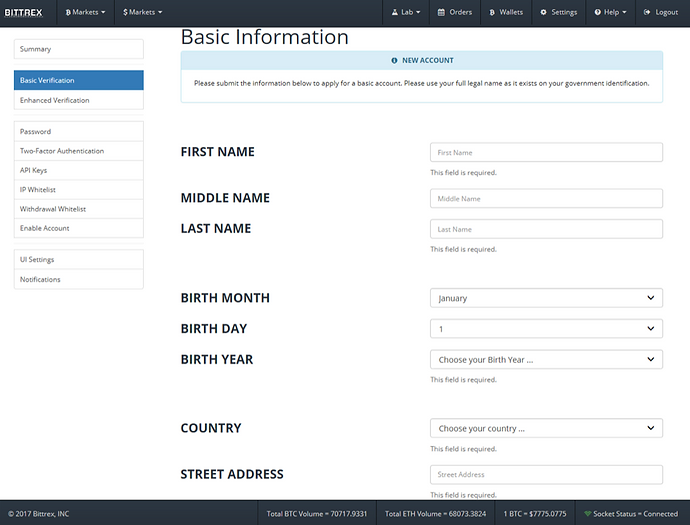Click the Logout link
Image resolution: width=690 pixels, height=525 pixels.
(661, 12)
